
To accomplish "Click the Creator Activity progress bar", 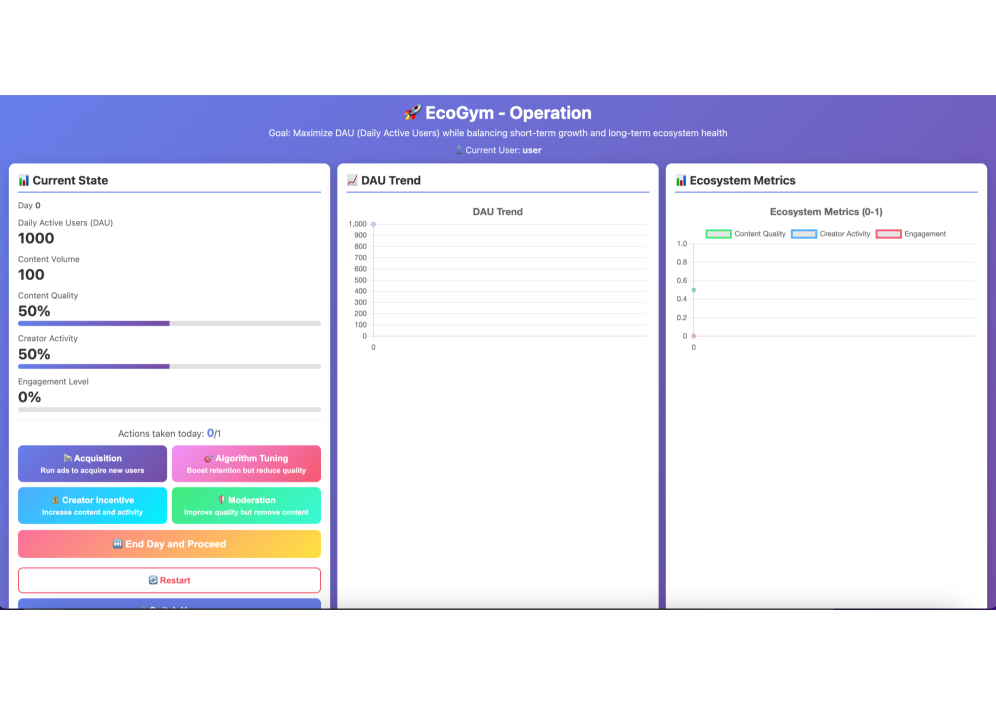I will point(169,366).
